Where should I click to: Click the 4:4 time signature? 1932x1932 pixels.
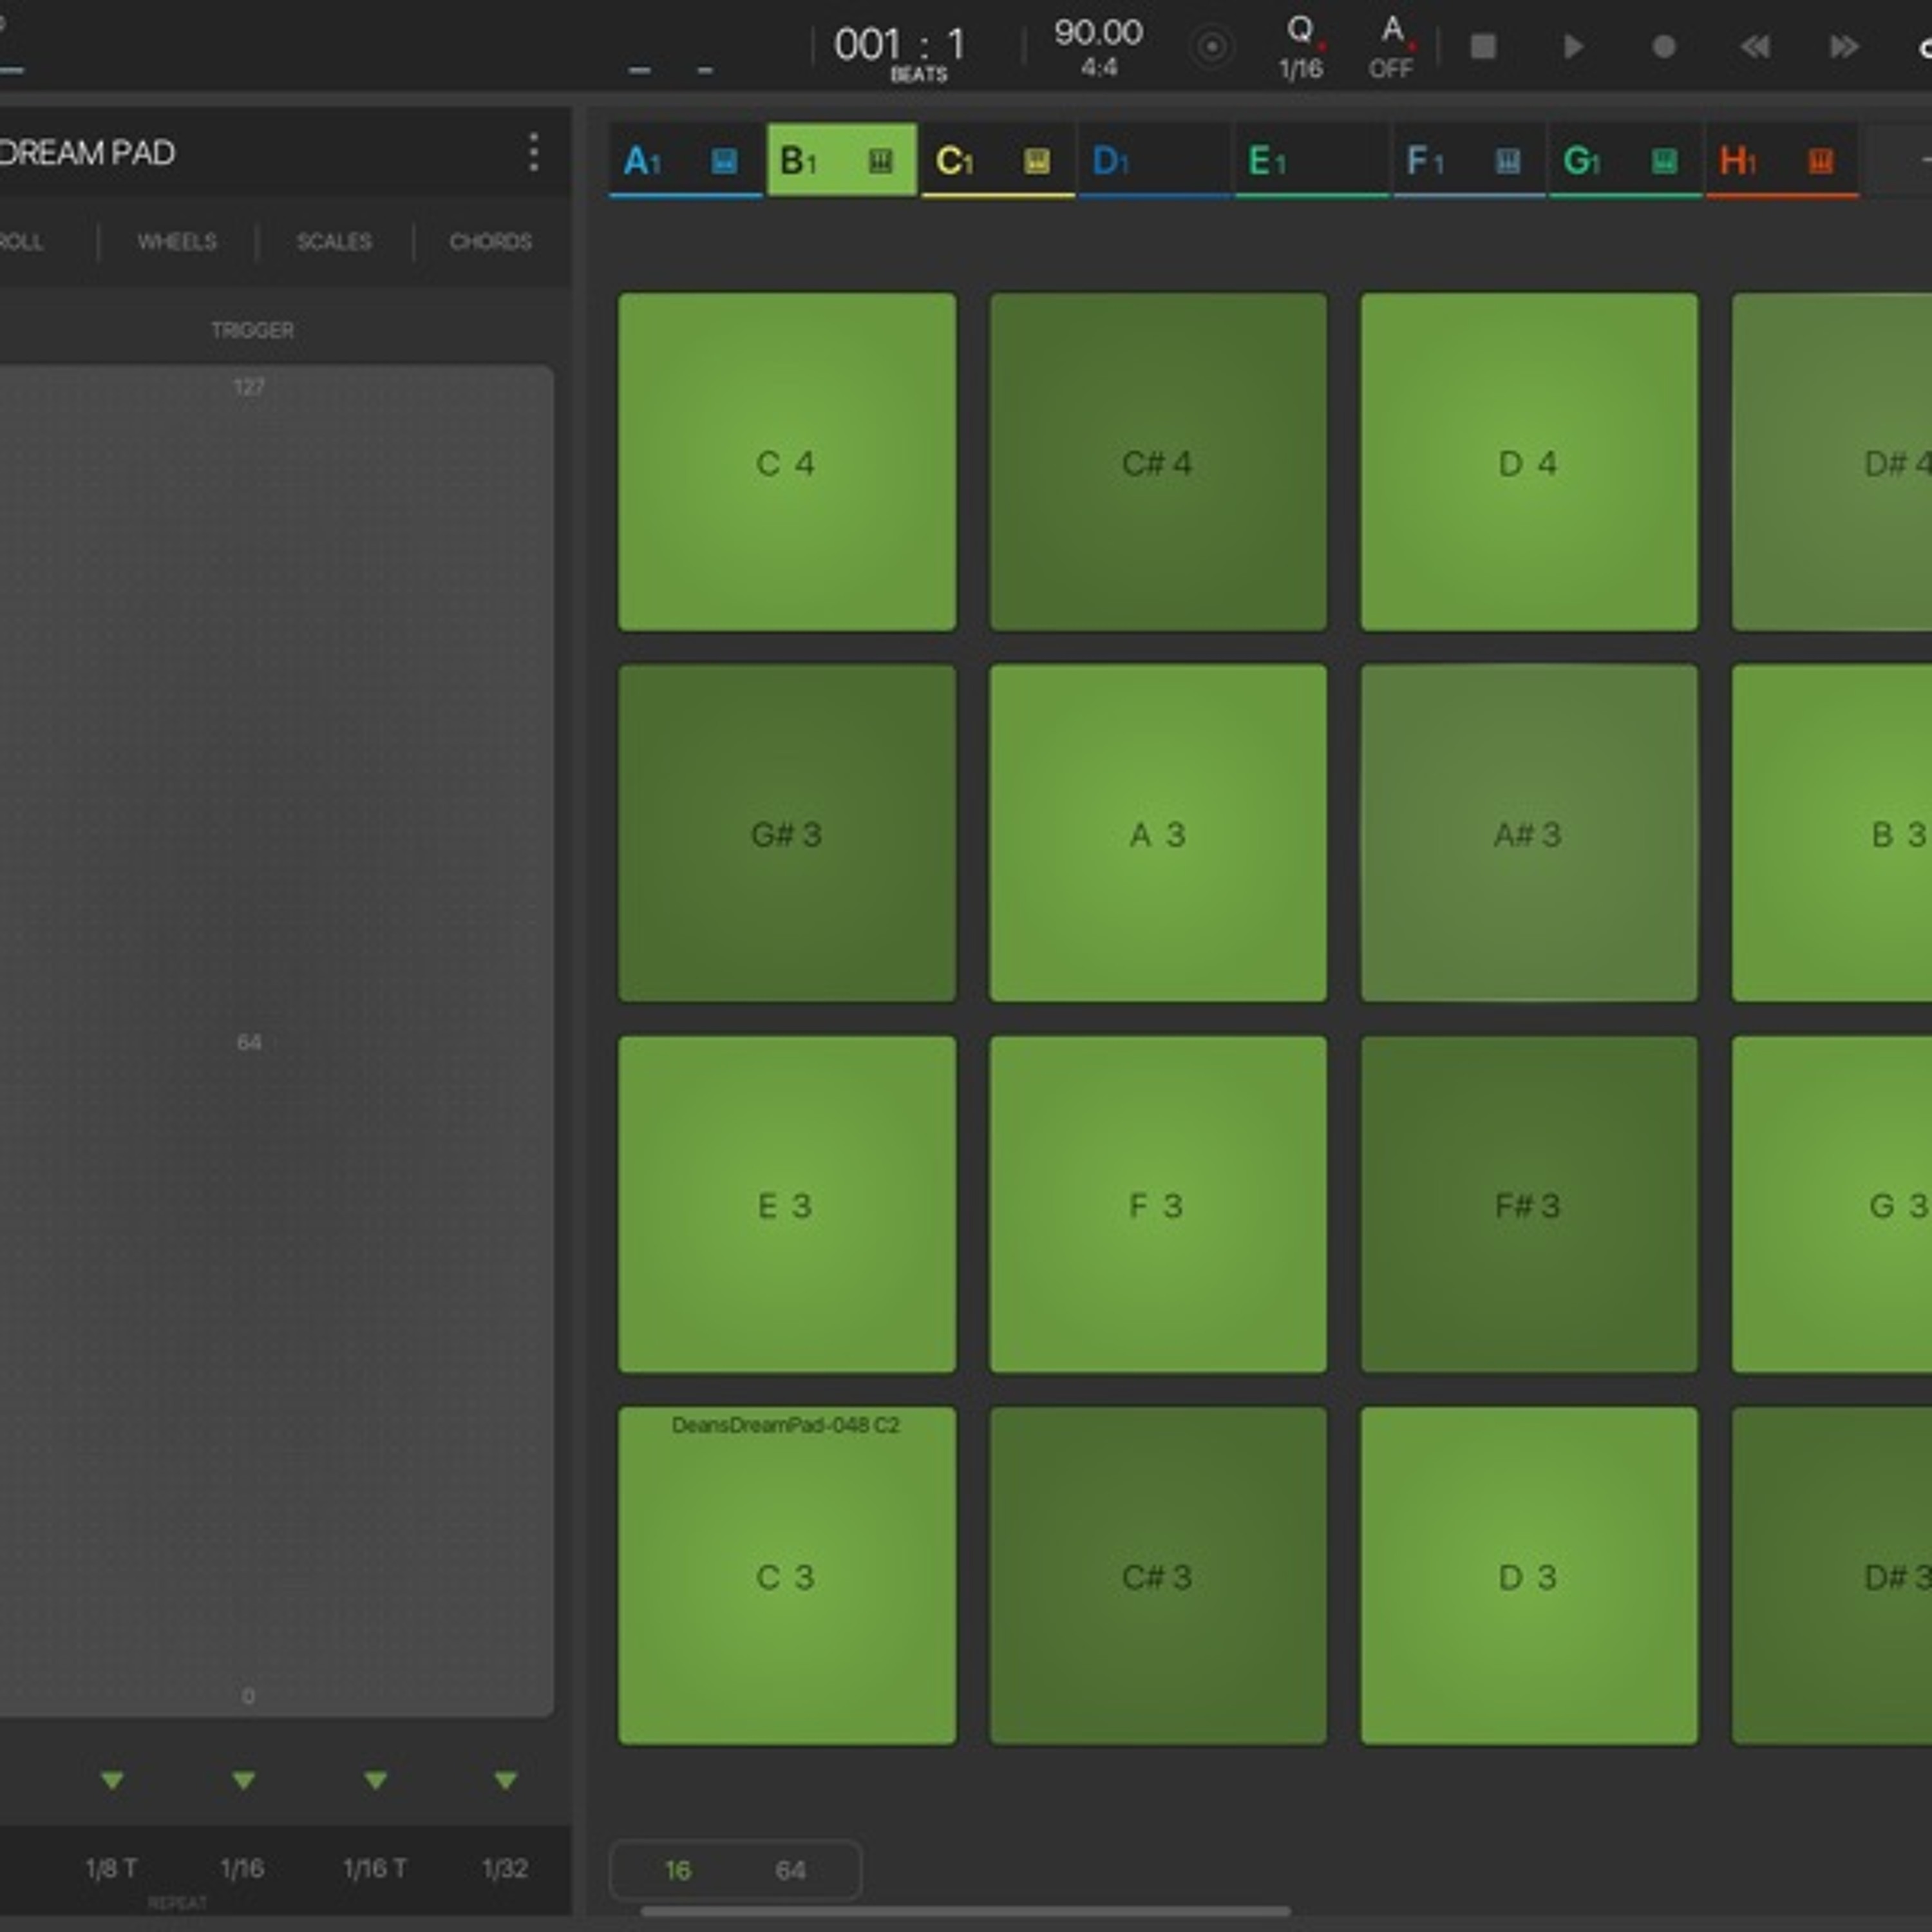coord(1099,68)
